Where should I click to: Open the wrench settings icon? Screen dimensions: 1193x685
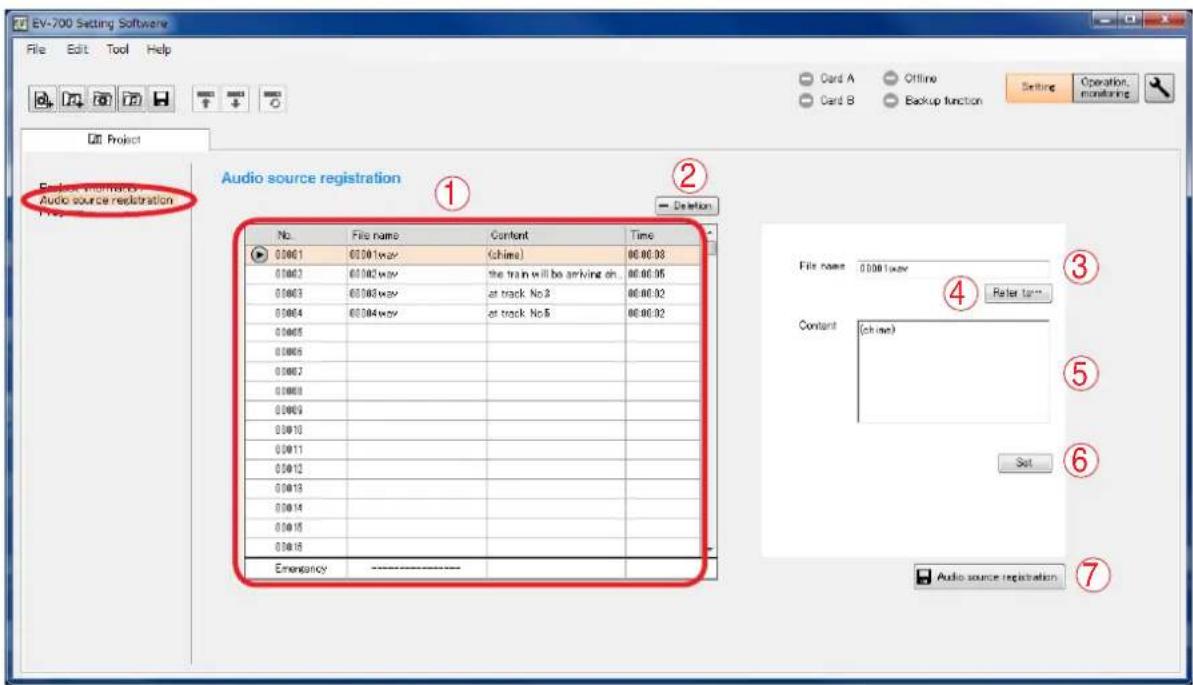tap(1159, 88)
